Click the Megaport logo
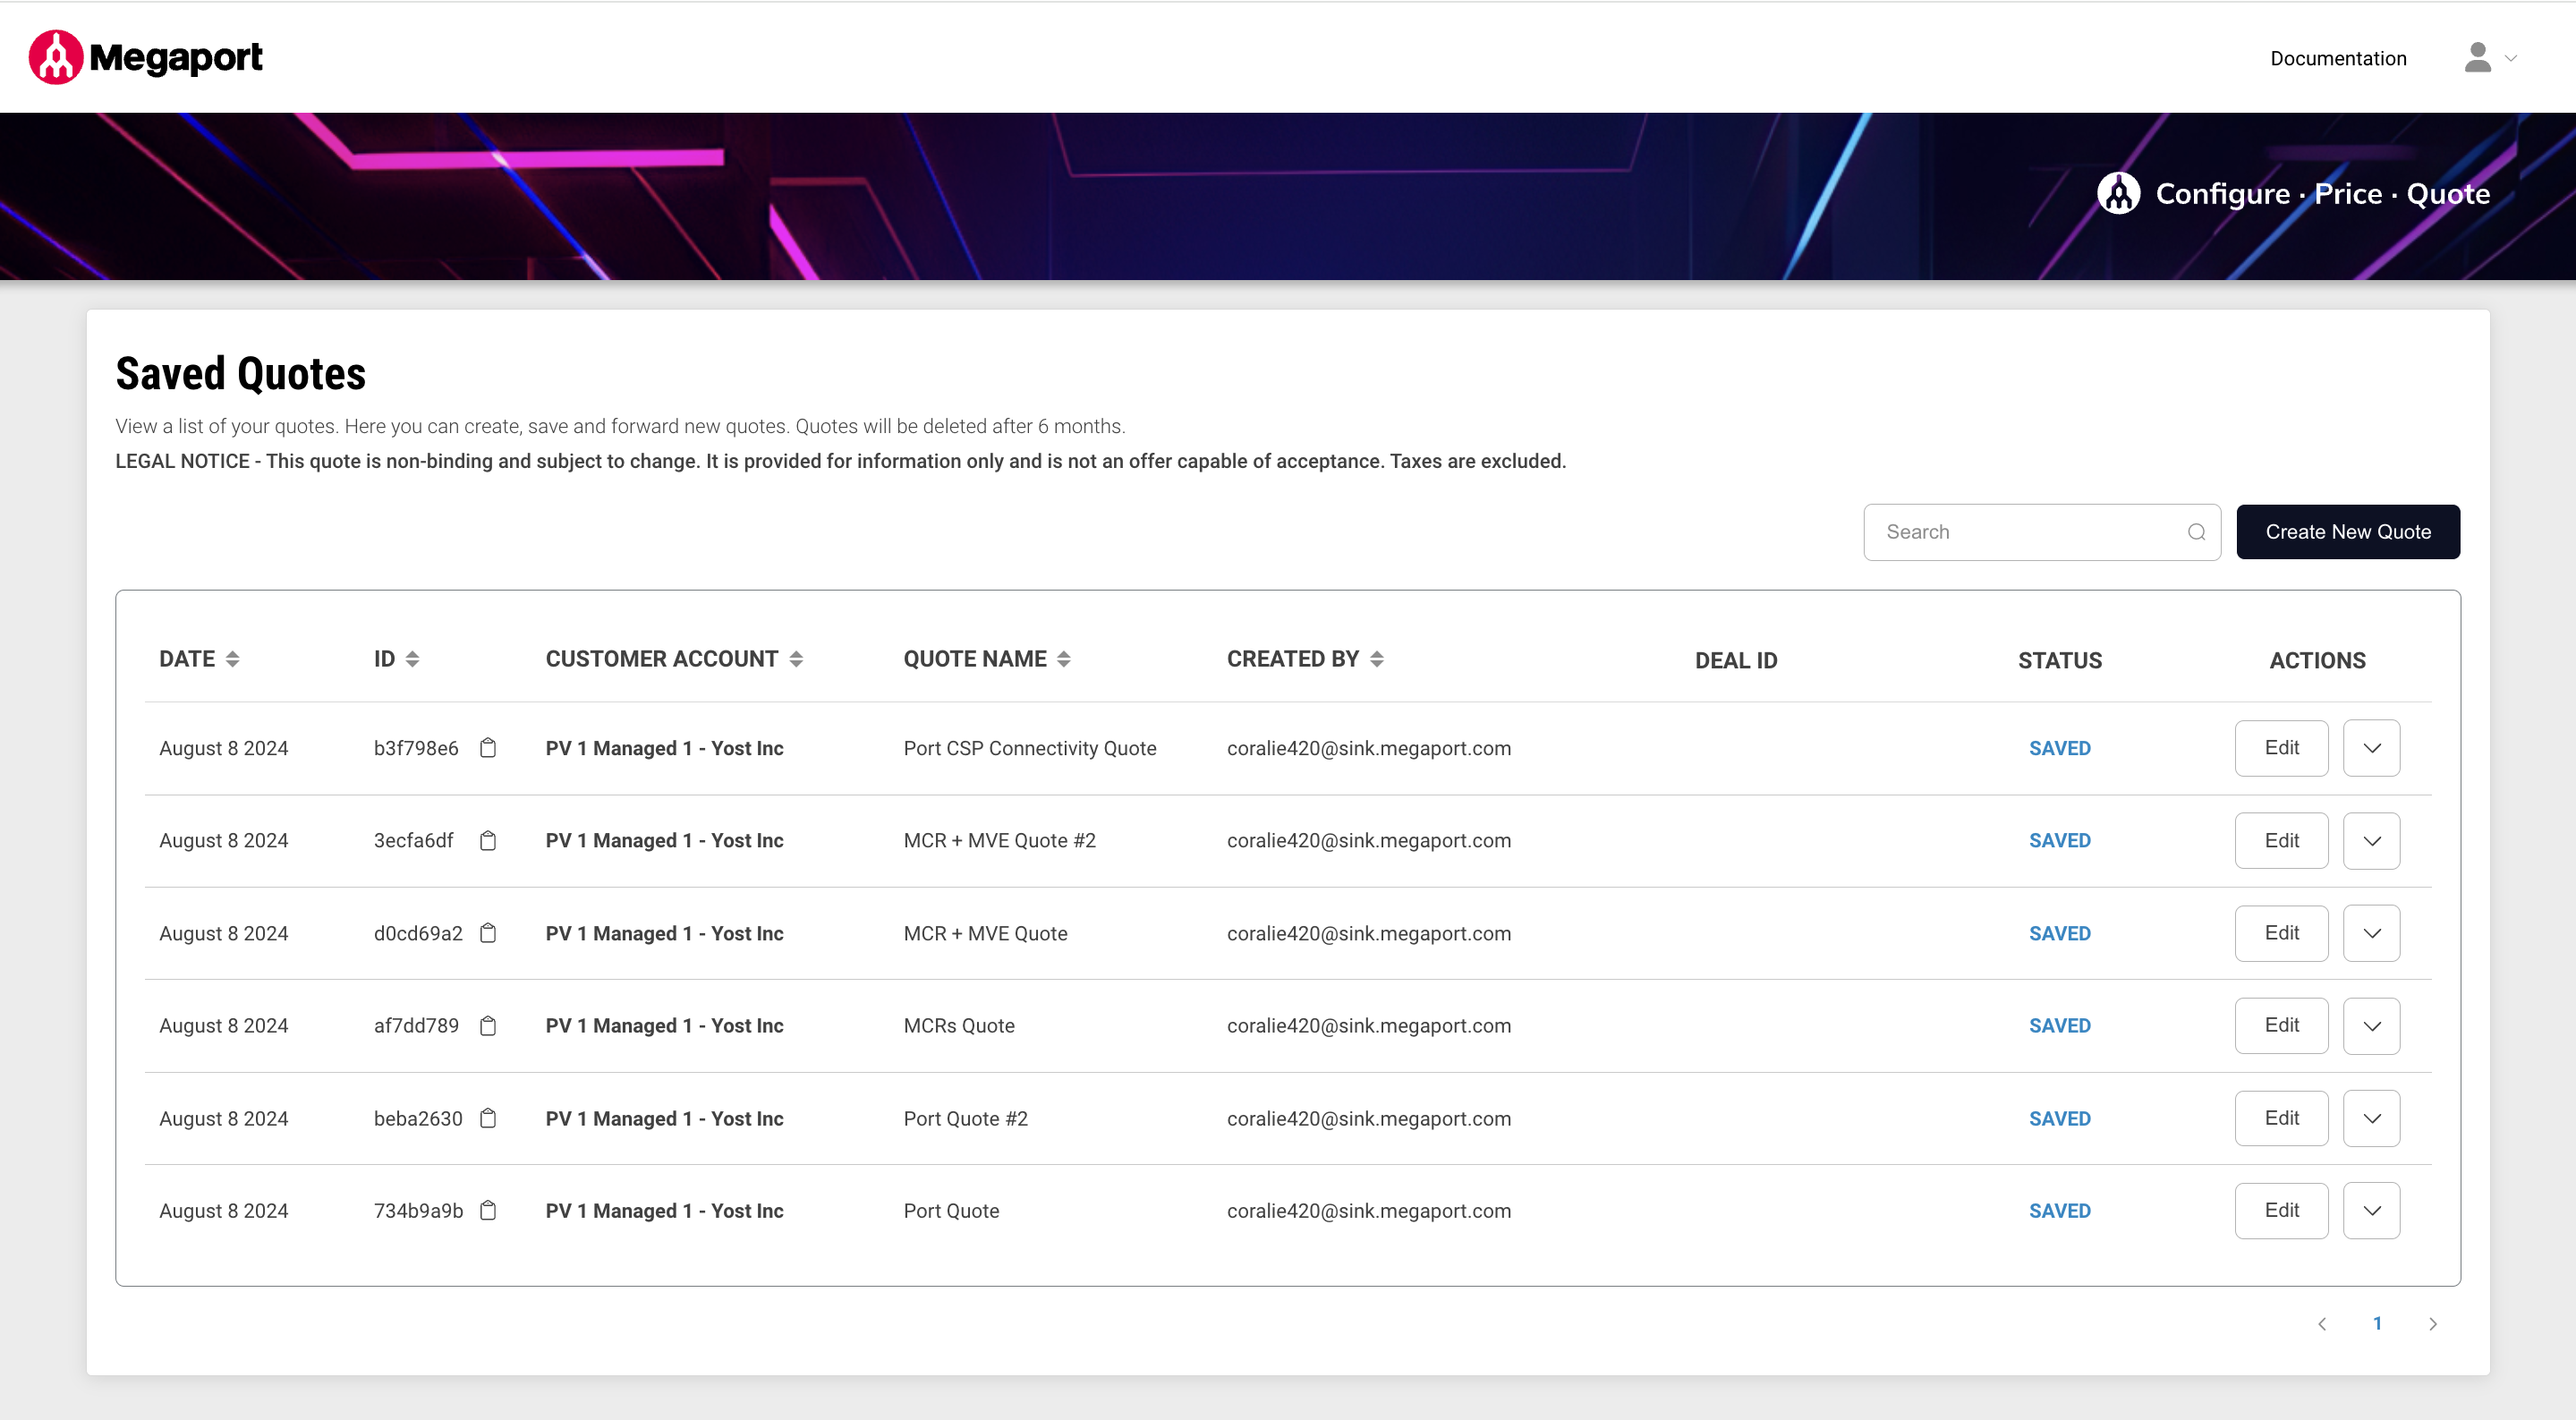Screen dimensions: 2576x1420 (x=146, y=57)
